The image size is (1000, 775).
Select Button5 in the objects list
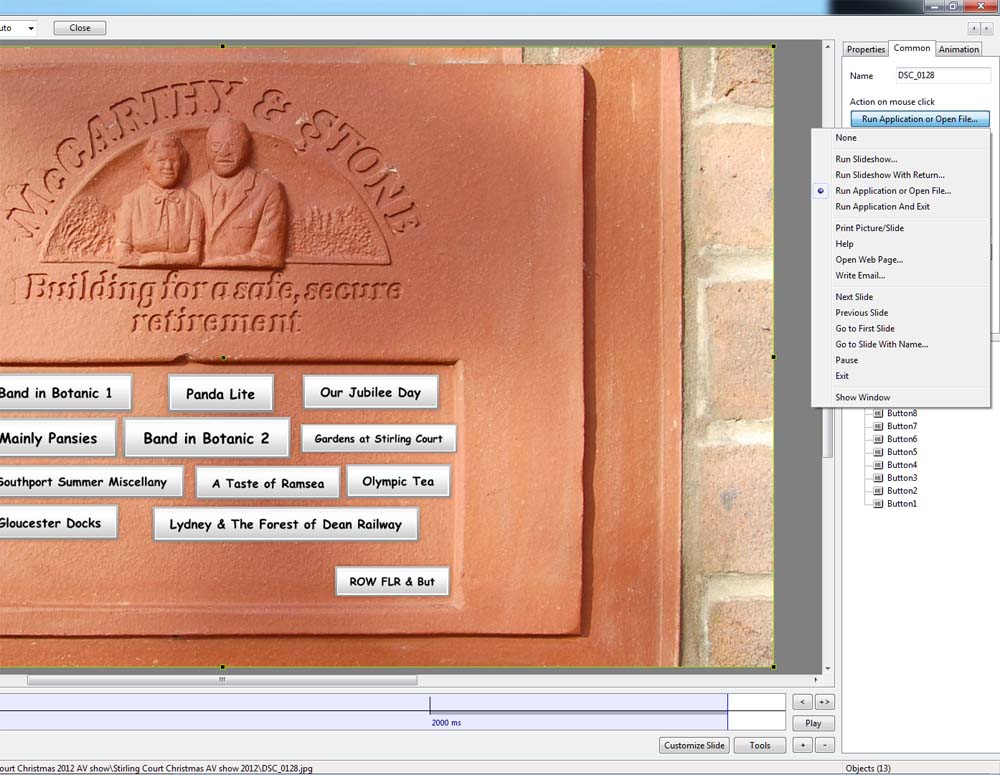(902, 452)
